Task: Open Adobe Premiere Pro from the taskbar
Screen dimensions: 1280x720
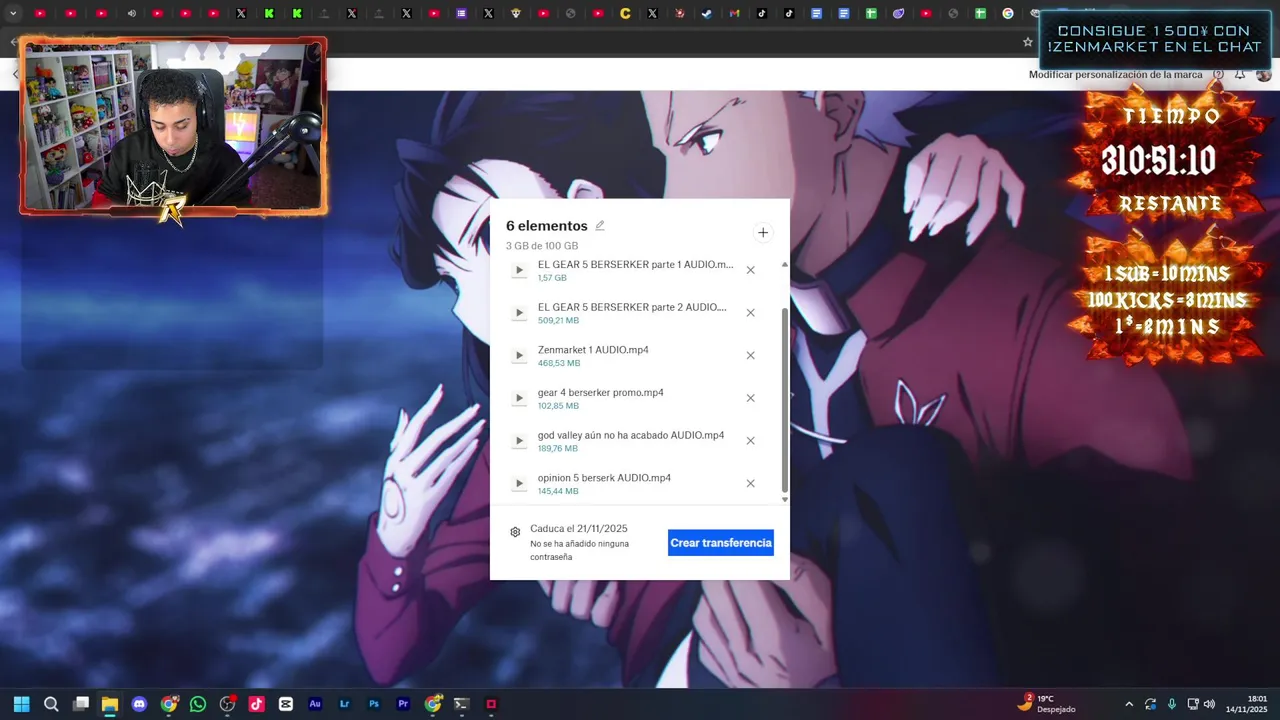Action: [x=403, y=704]
